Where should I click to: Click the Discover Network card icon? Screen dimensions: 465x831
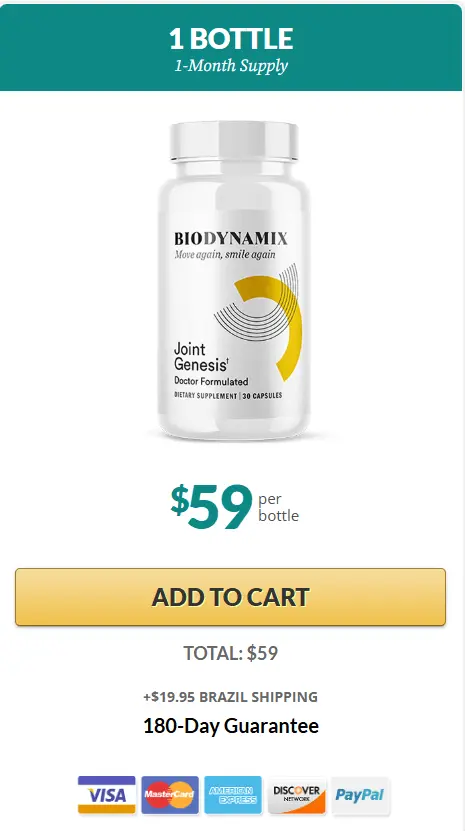click(296, 794)
